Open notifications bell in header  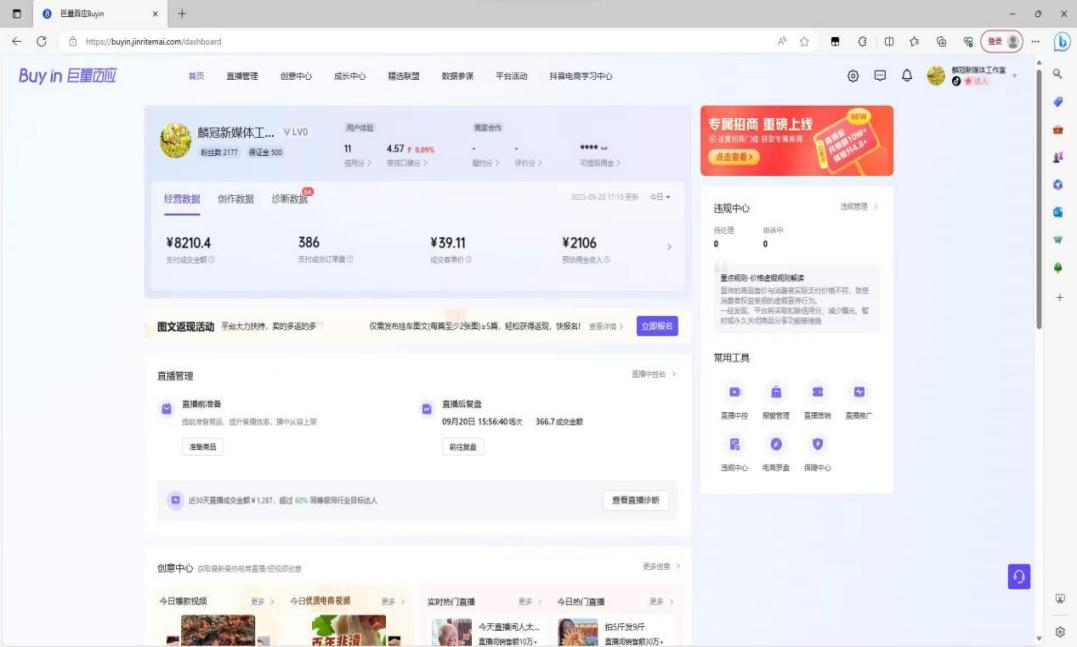(907, 76)
